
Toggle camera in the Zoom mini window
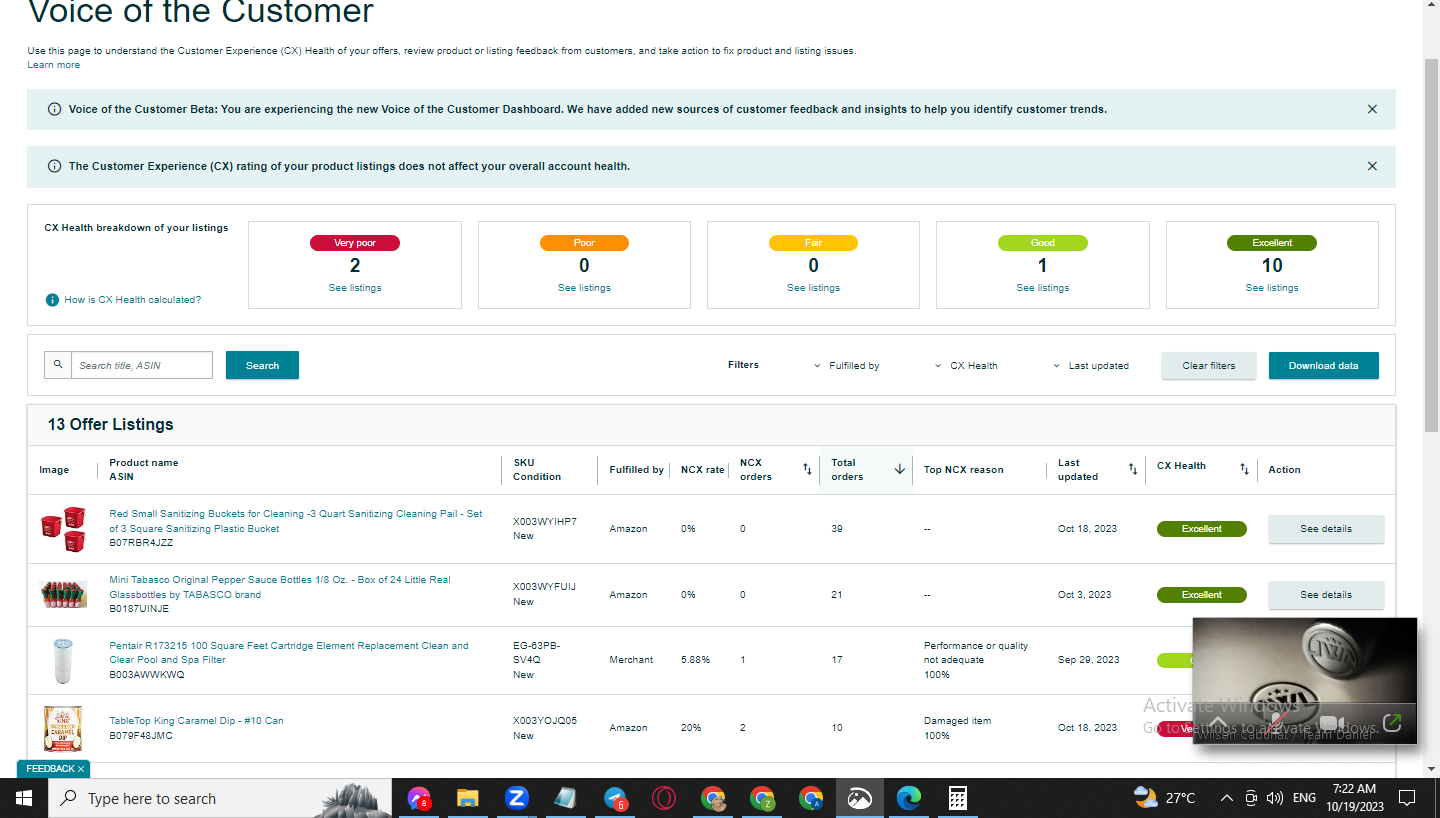coord(1331,723)
